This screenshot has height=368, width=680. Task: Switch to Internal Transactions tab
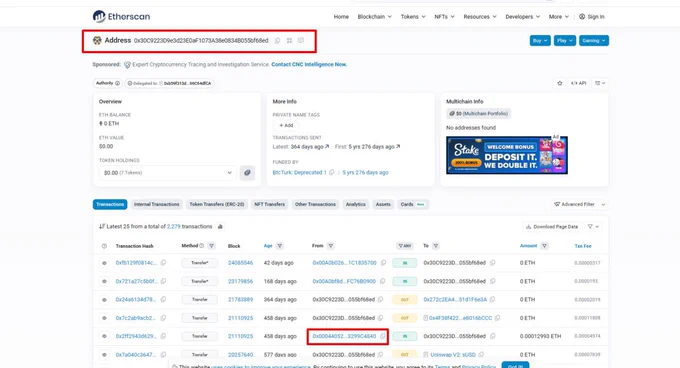click(157, 204)
